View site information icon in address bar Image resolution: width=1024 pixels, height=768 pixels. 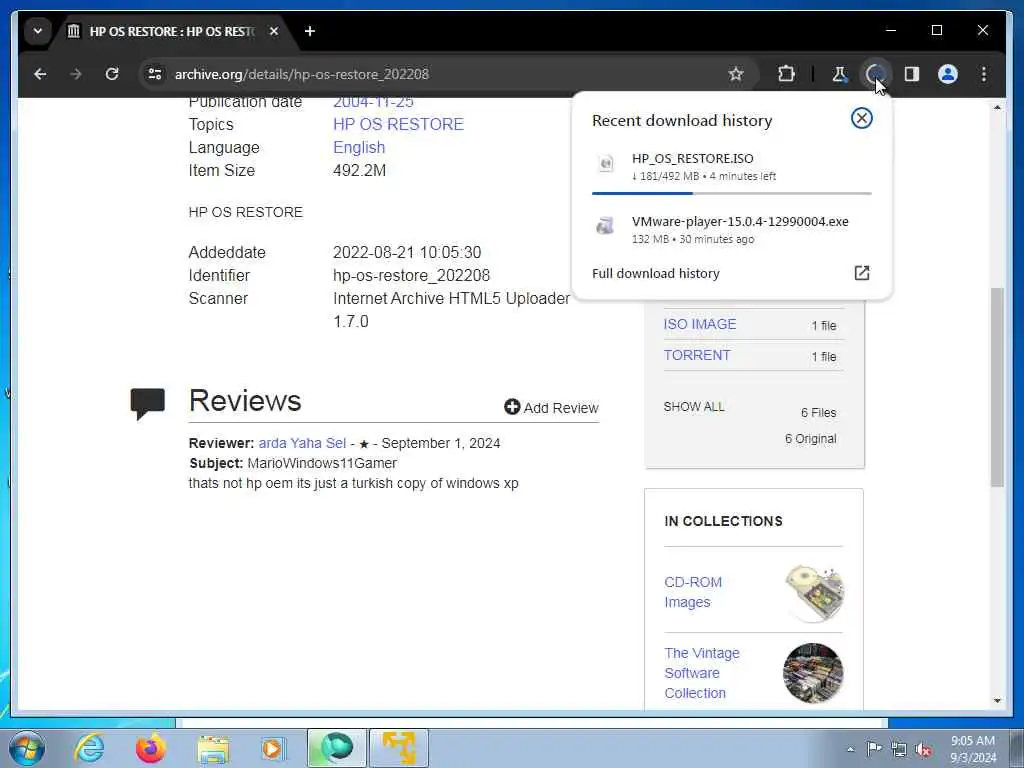point(155,74)
